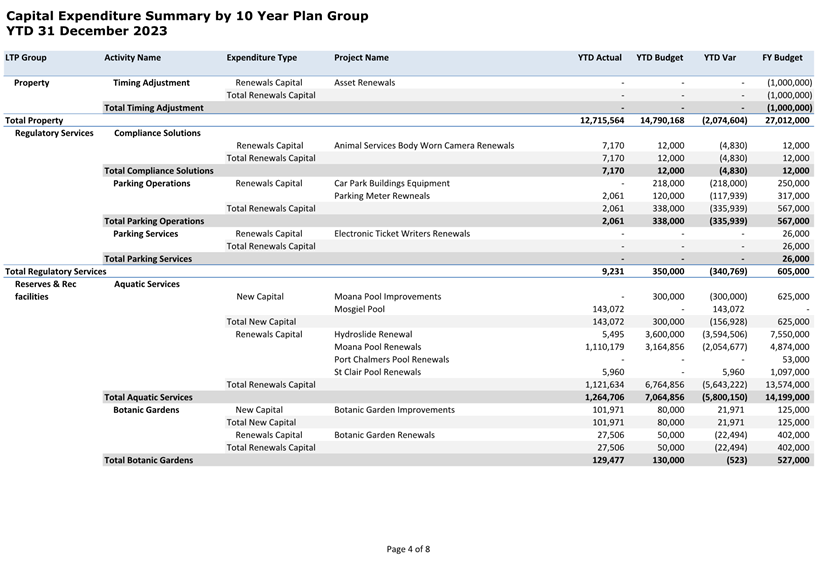
Task: Click the 'Parking Operations' activity name
Action: [x=152, y=183]
